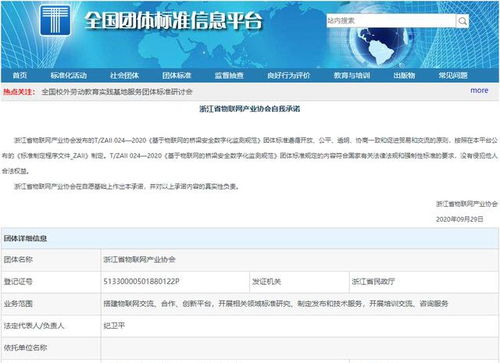Click the more link in hot topics
500x363 pixels.
479,90
